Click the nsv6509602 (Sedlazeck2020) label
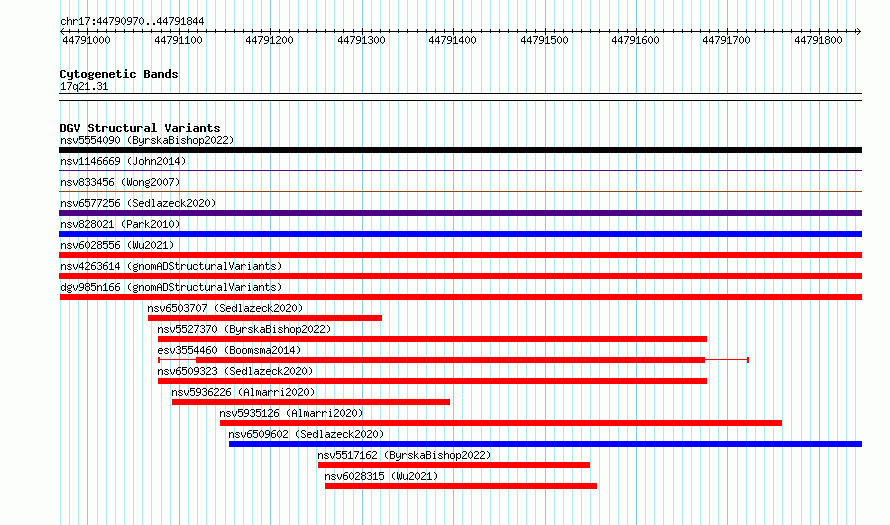890x525 pixels. pyautogui.click(x=306, y=434)
